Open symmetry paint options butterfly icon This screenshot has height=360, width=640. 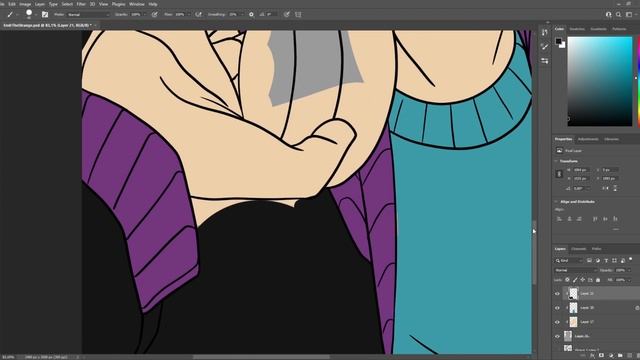(298, 14)
